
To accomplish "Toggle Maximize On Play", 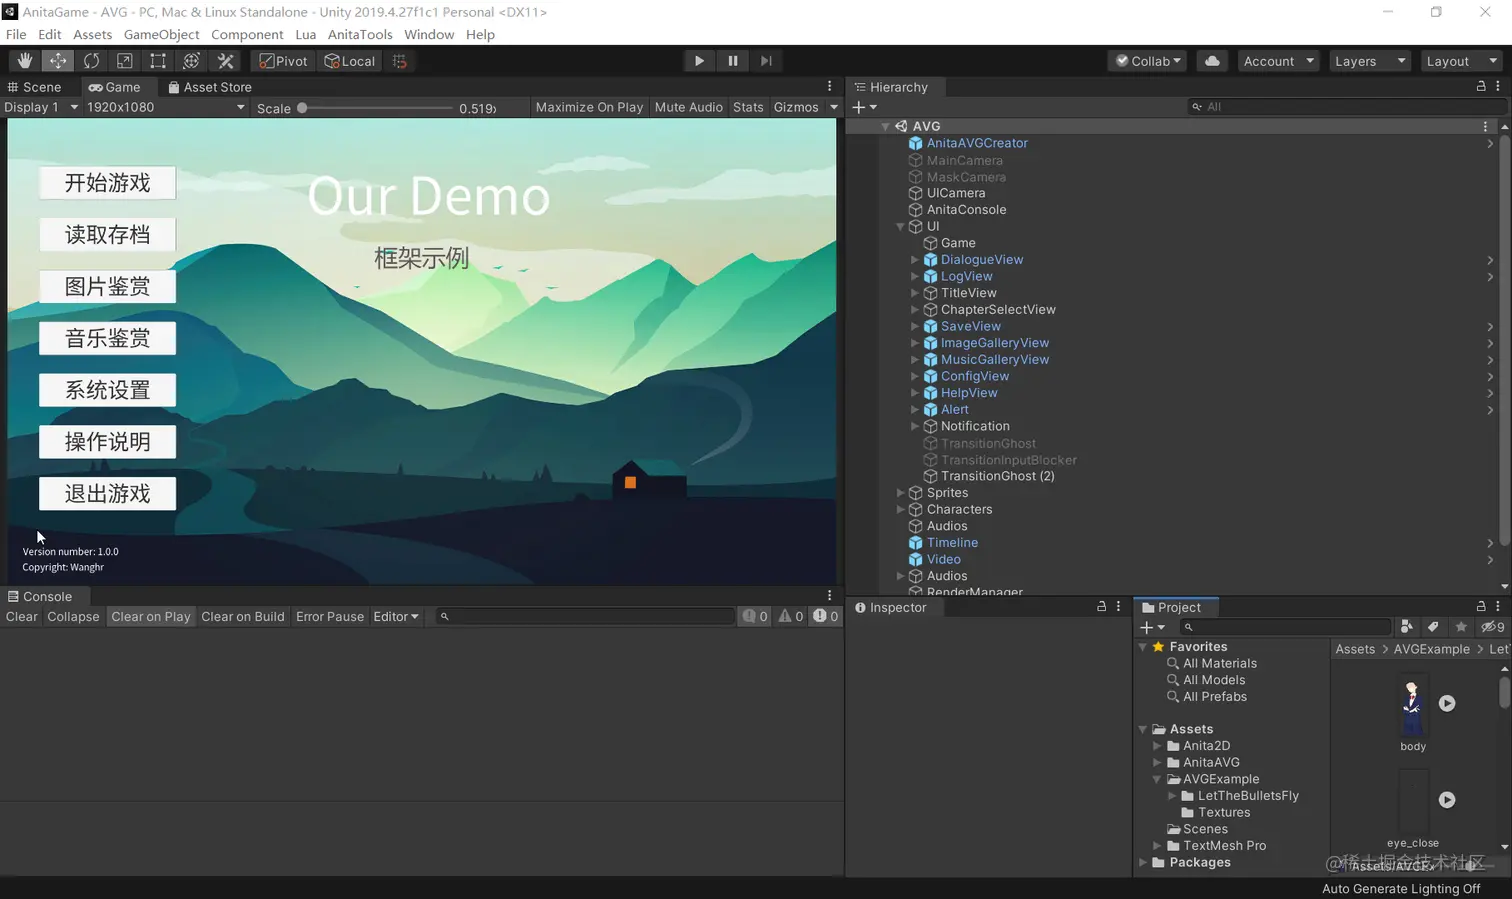I will [x=589, y=107].
